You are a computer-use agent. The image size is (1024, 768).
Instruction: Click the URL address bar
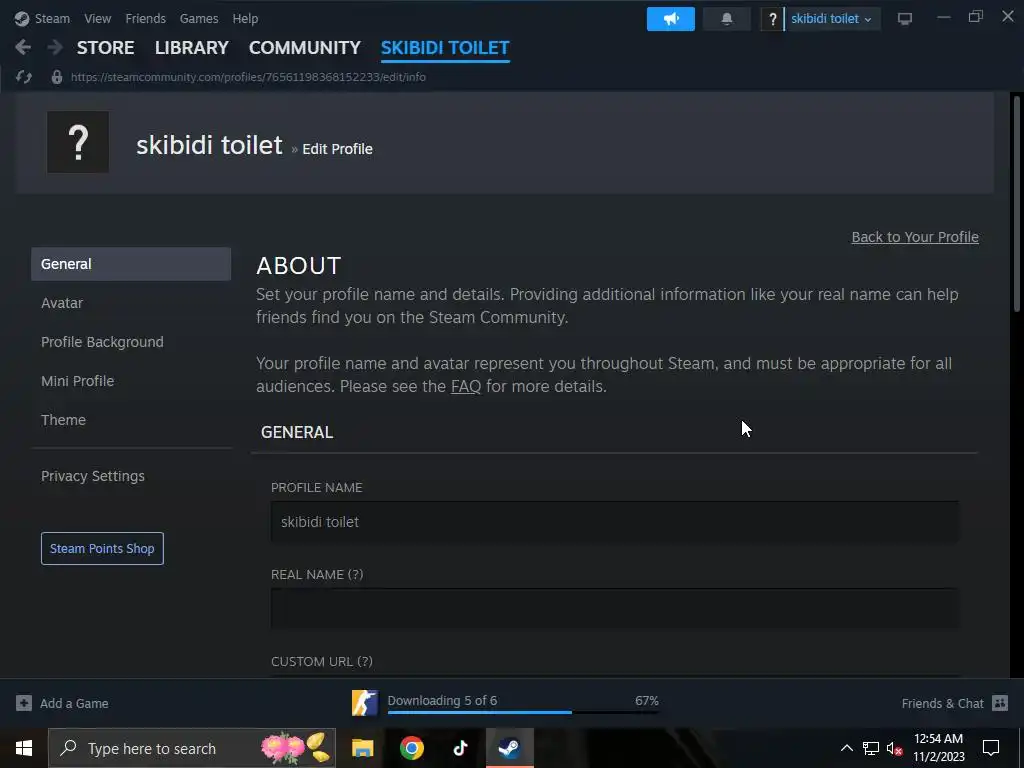click(x=248, y=77)
